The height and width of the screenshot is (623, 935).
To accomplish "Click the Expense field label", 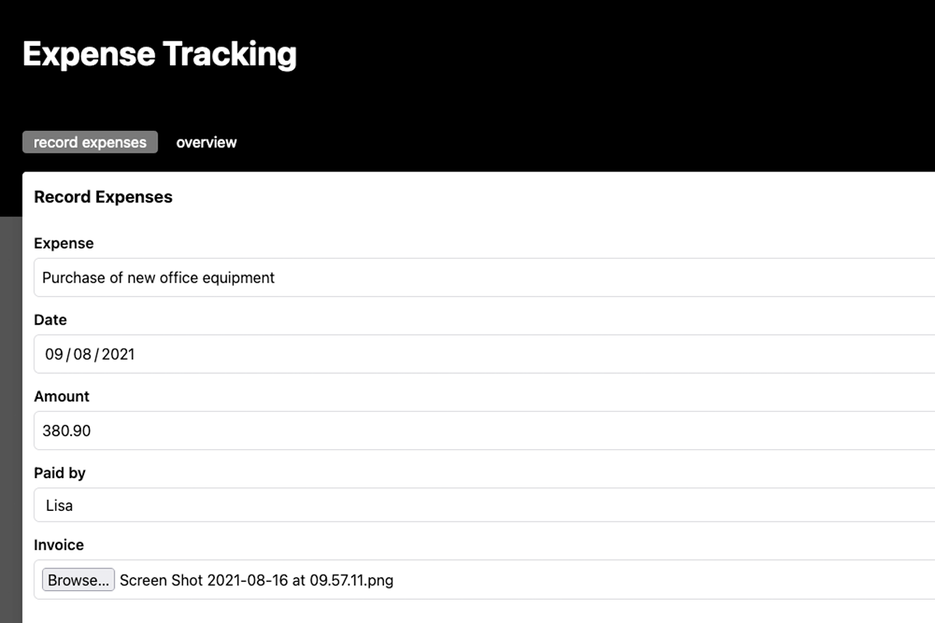I will click(63, 243).
